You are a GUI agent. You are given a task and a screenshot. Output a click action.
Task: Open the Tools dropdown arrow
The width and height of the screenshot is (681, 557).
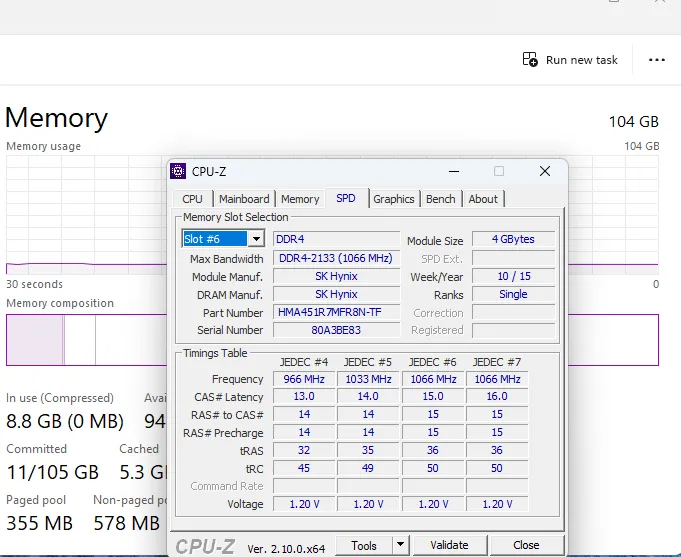tap(400, 545)
